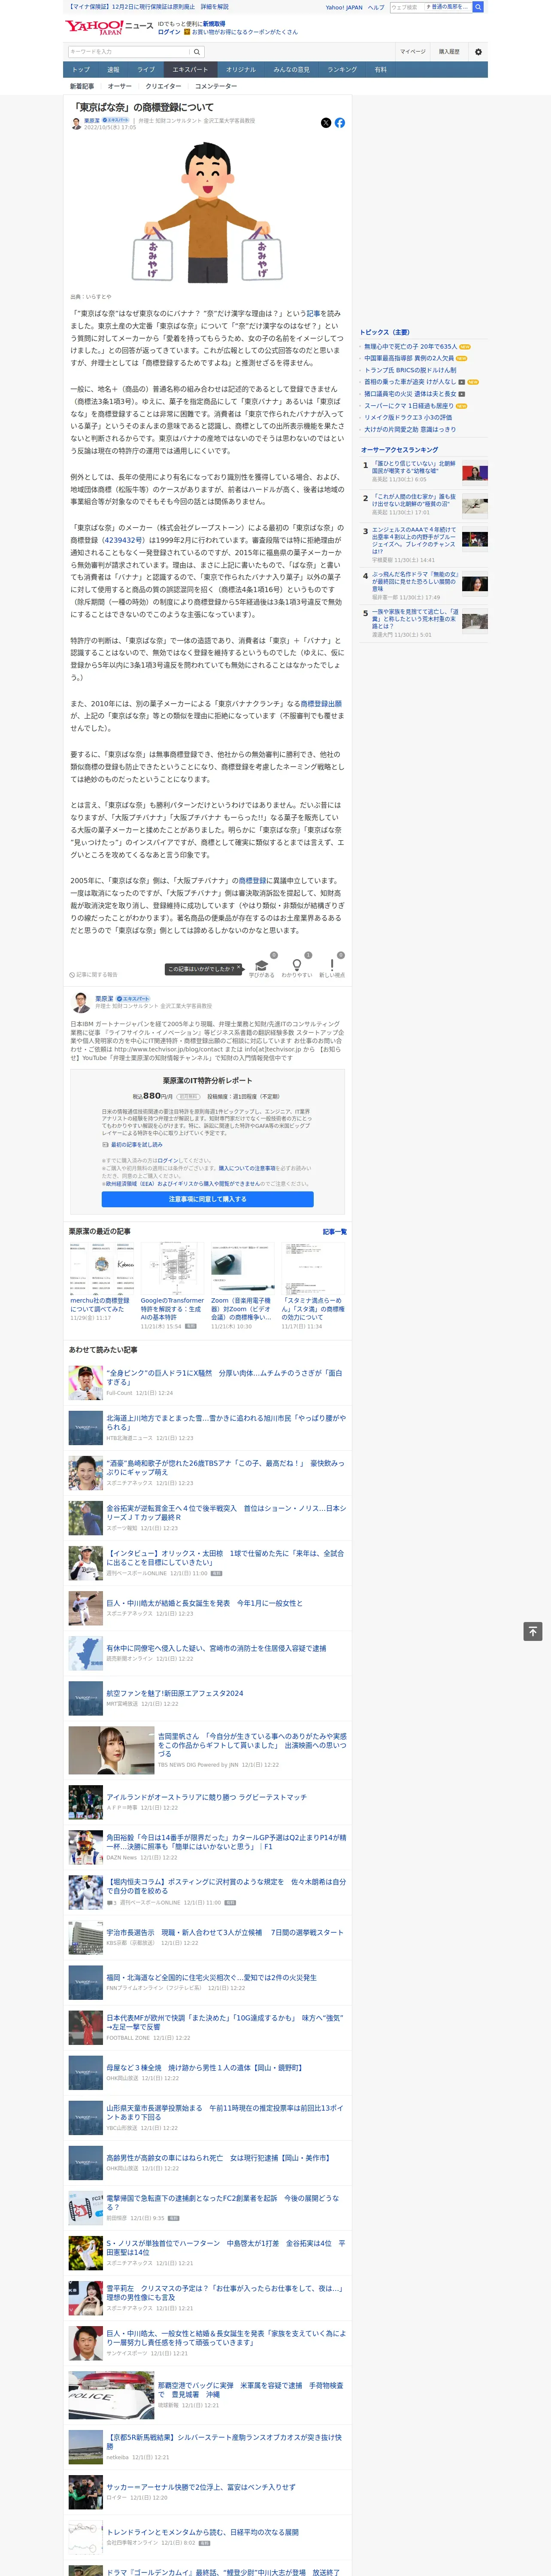Open the 有料 tab
Viewport: 551px width, 2576px height.
tap(380, 70)
